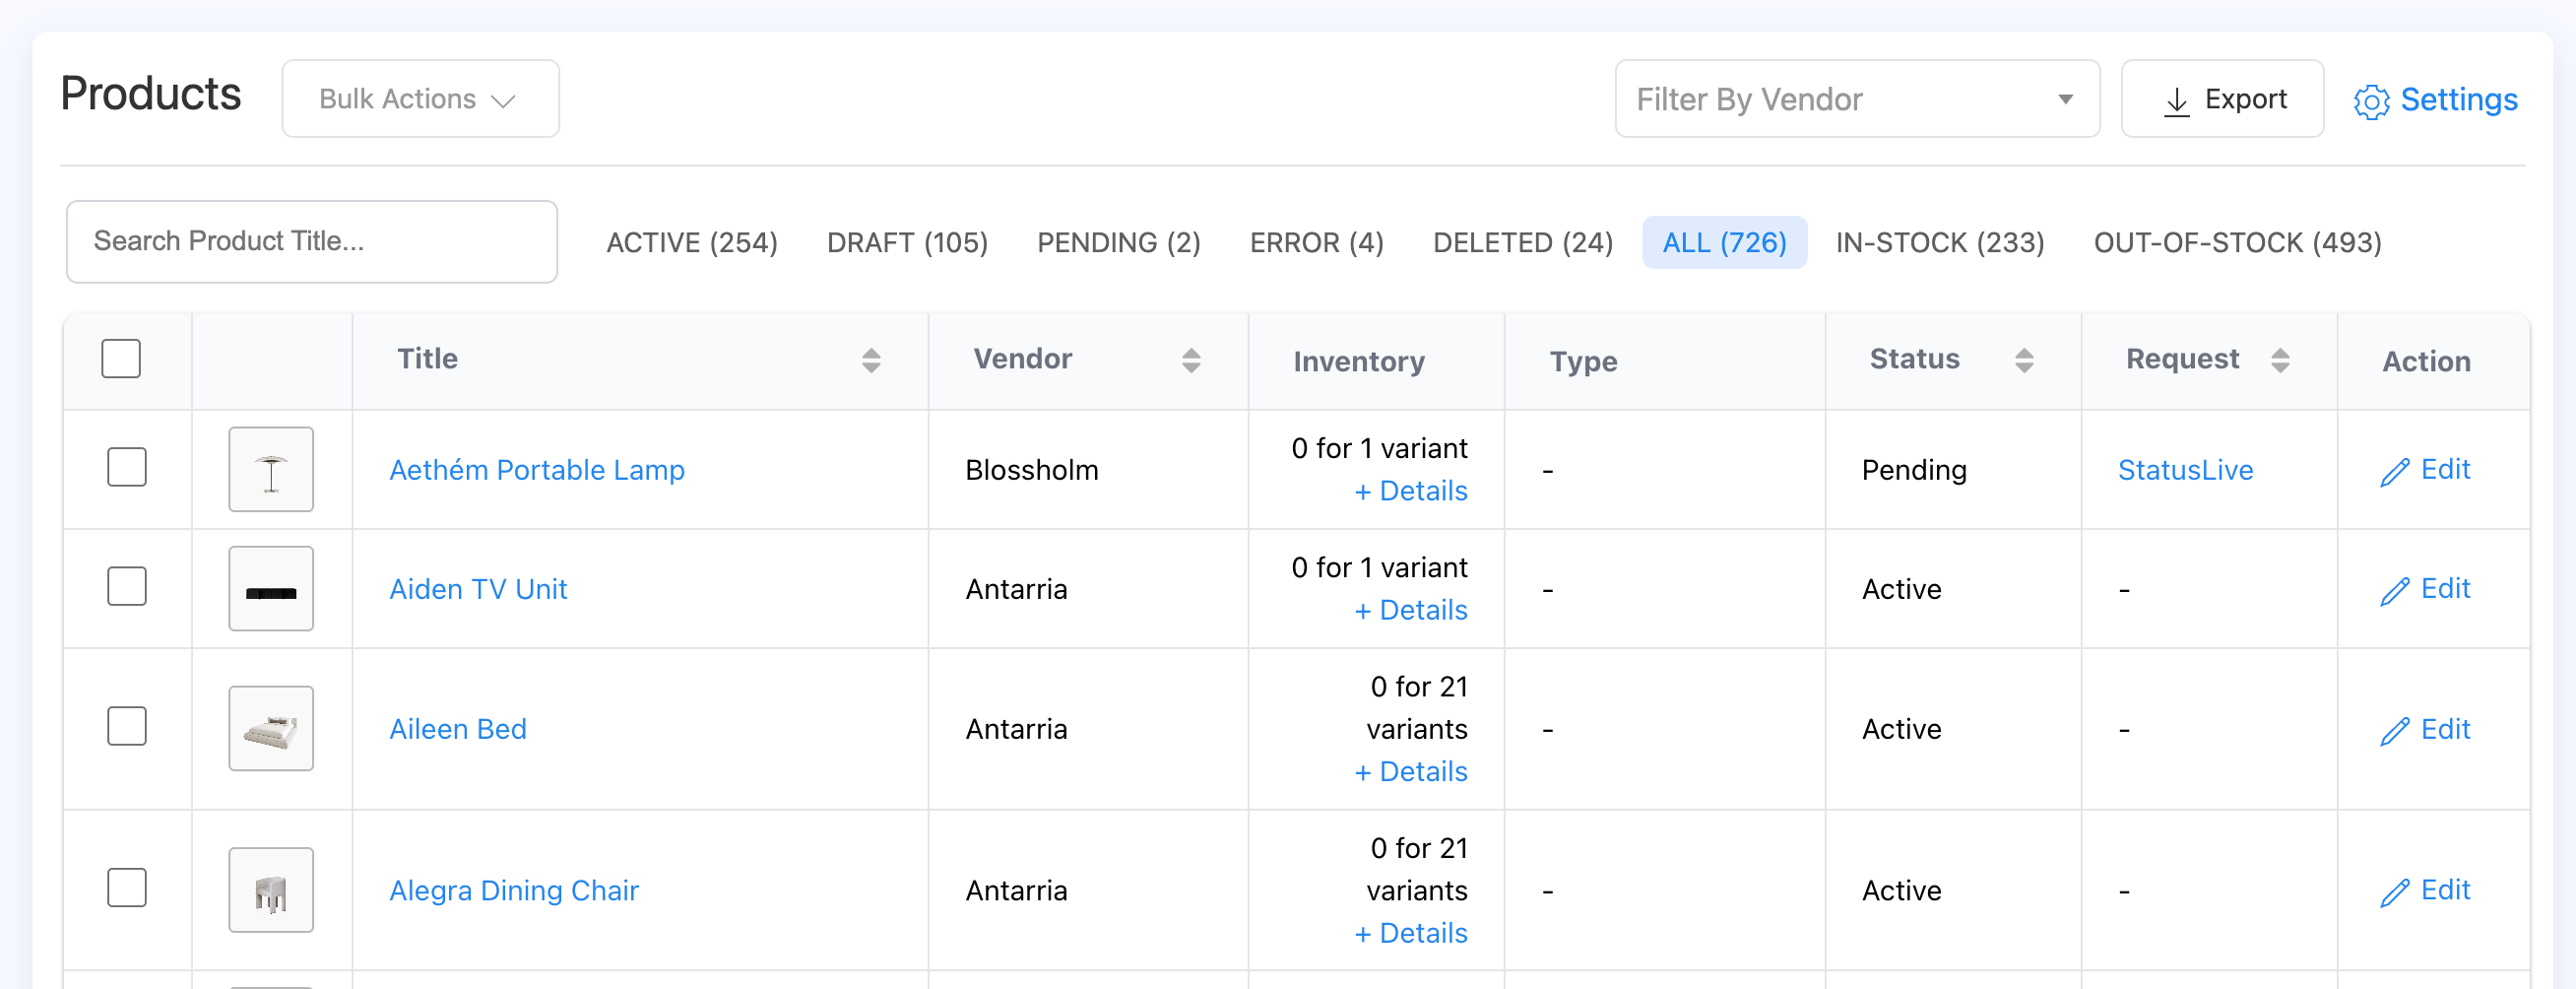
Task: Expand inventory Details for Aiden TV Unit
Action: pyautogui.click(x=1410, y=610)
